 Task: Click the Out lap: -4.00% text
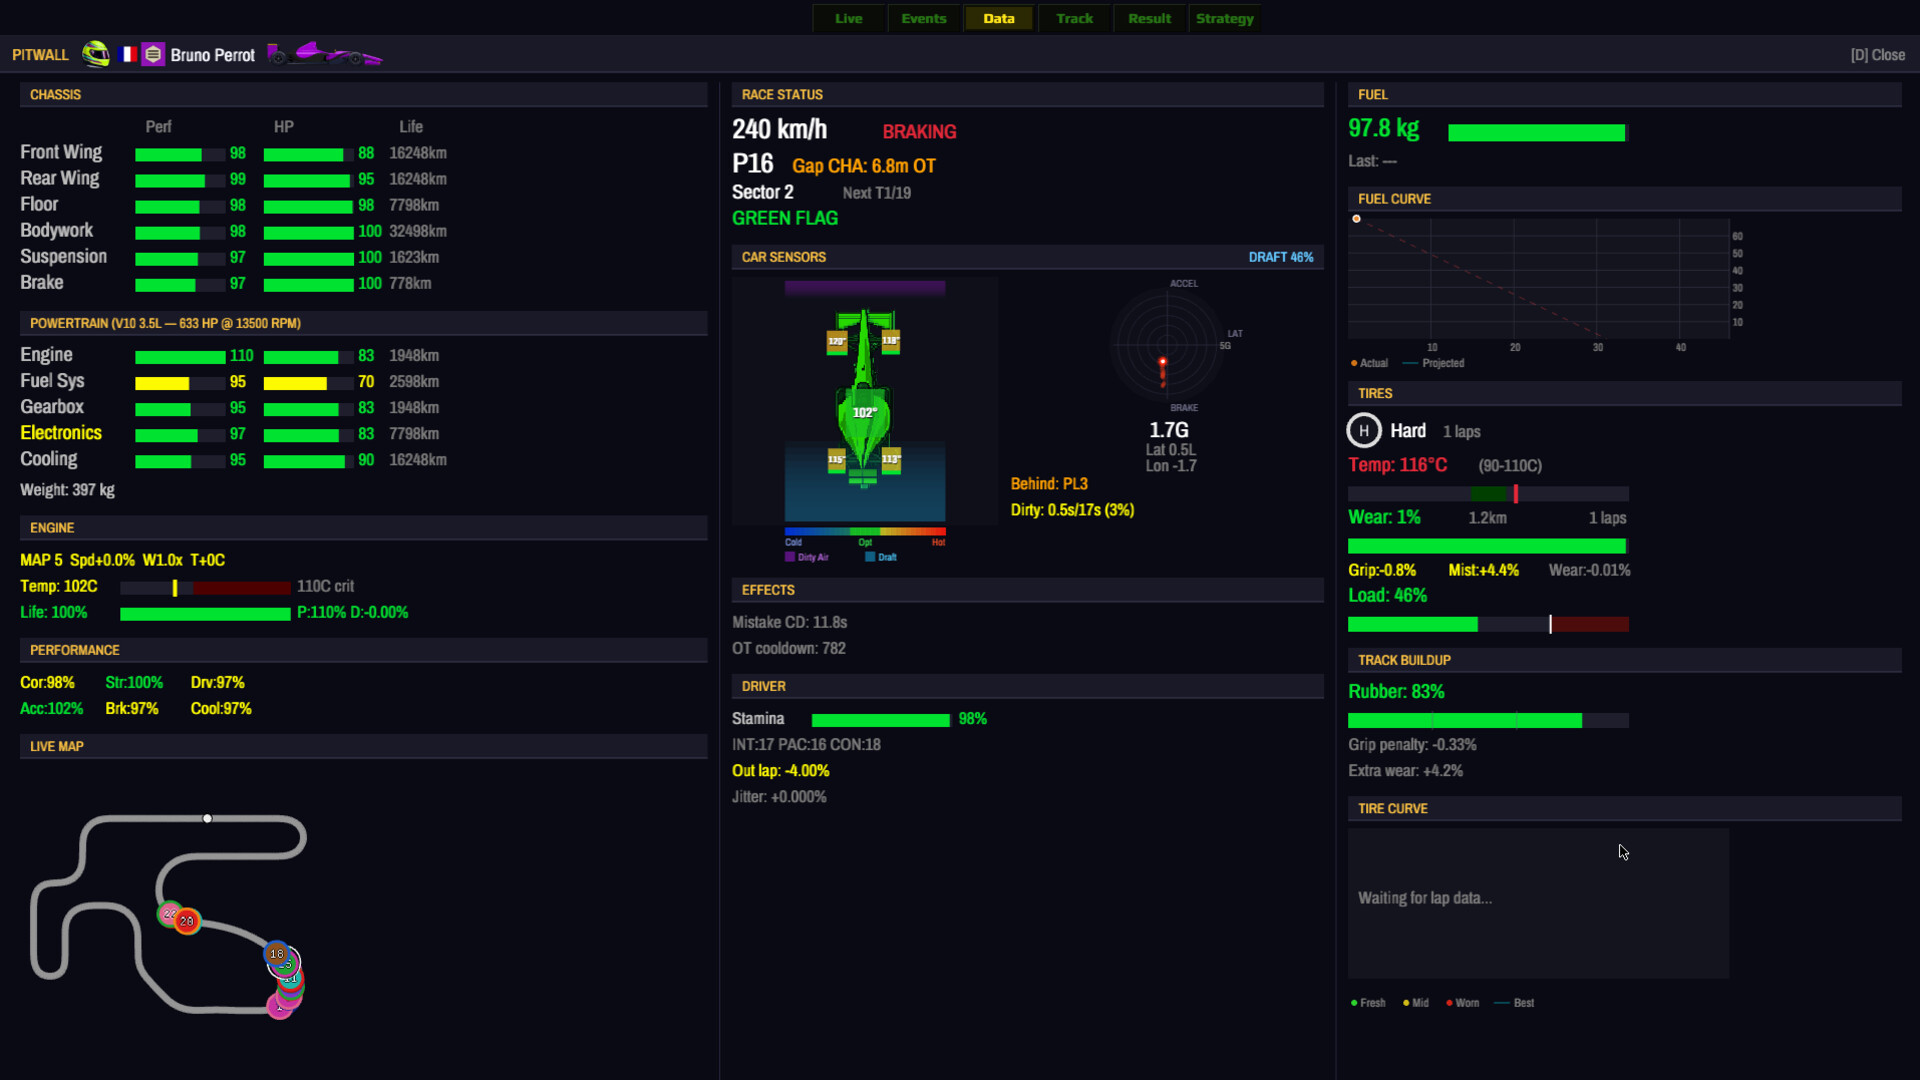pos(780,771)
